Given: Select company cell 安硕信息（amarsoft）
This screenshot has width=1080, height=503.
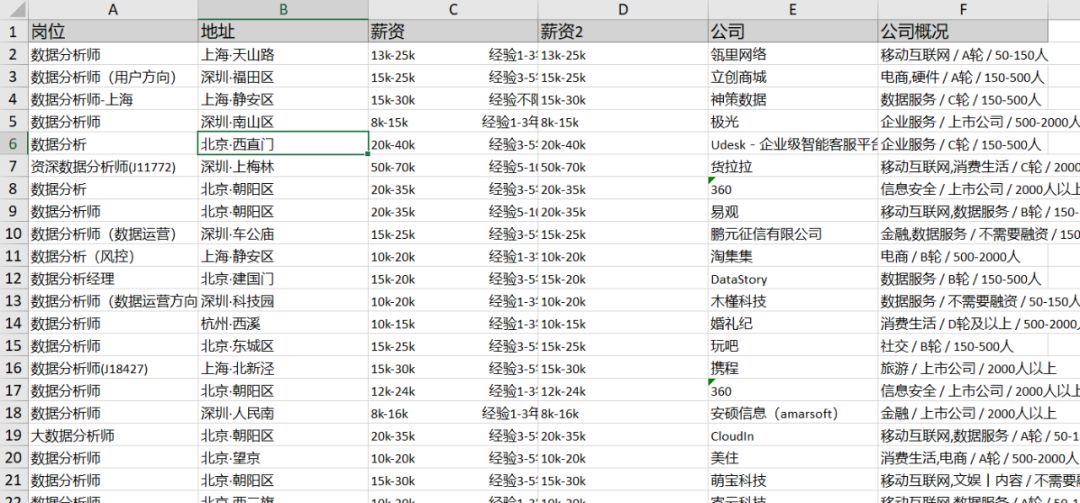Looking at the screenshot, I should click(x=793, y=413).
